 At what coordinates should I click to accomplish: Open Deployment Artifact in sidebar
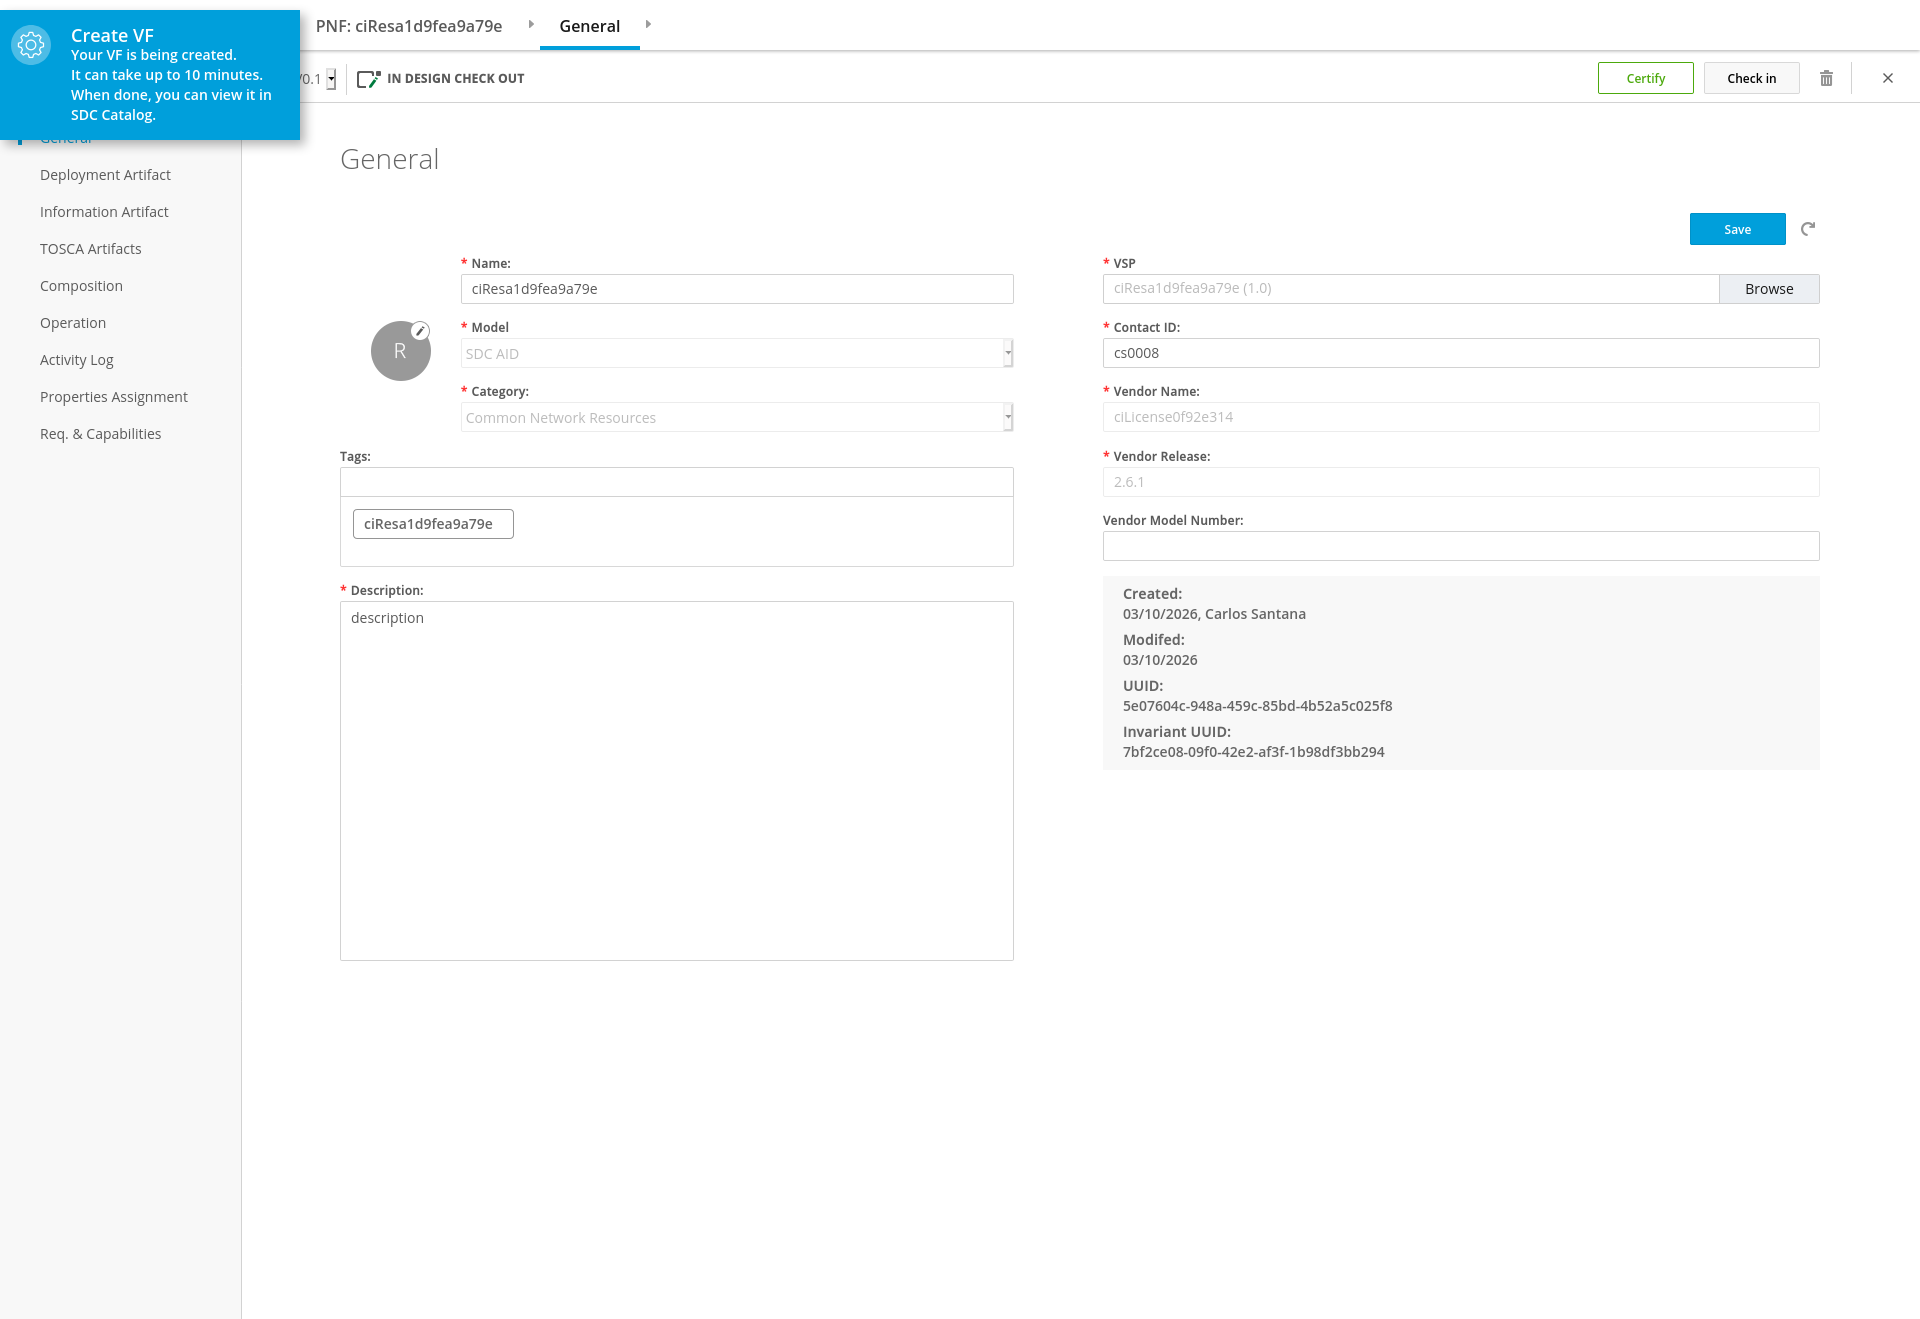[x=105, y=175]
